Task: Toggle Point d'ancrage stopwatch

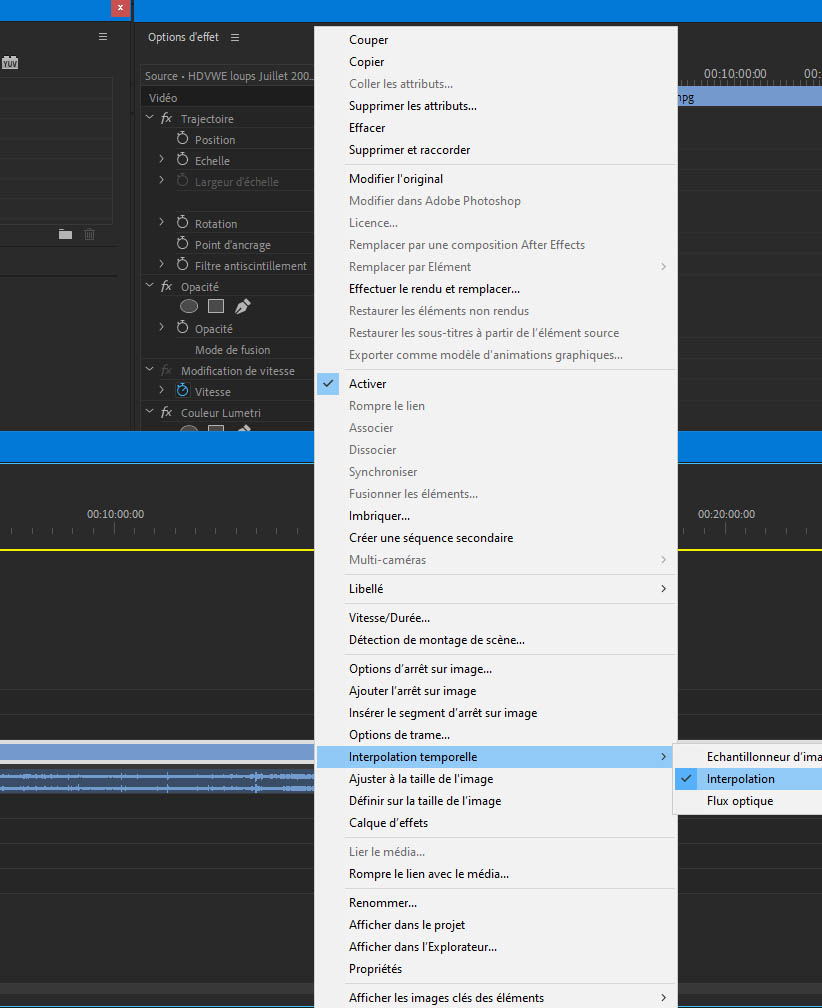Action: 183,244
